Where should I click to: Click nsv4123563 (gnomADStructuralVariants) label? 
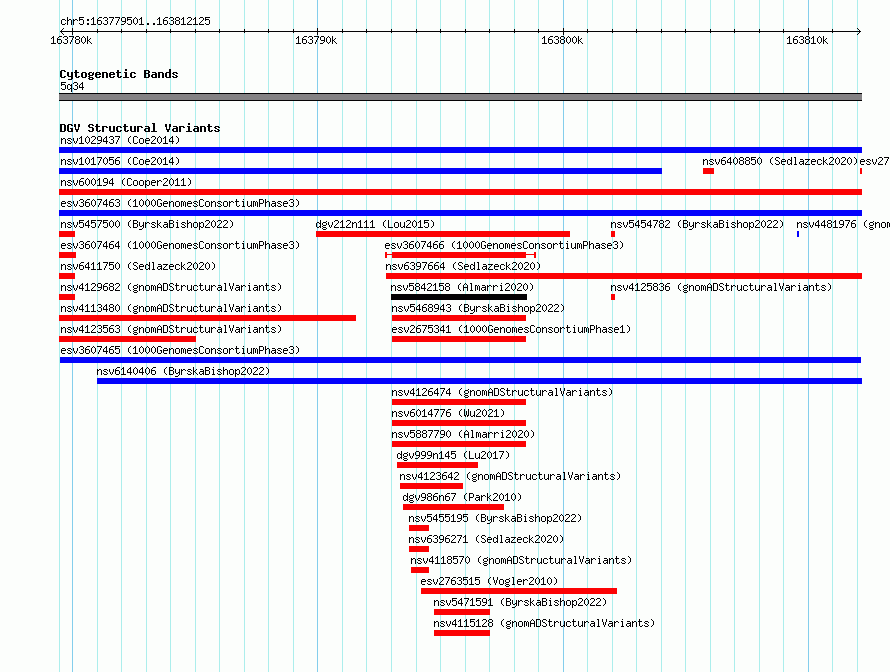tap(171, 329)
